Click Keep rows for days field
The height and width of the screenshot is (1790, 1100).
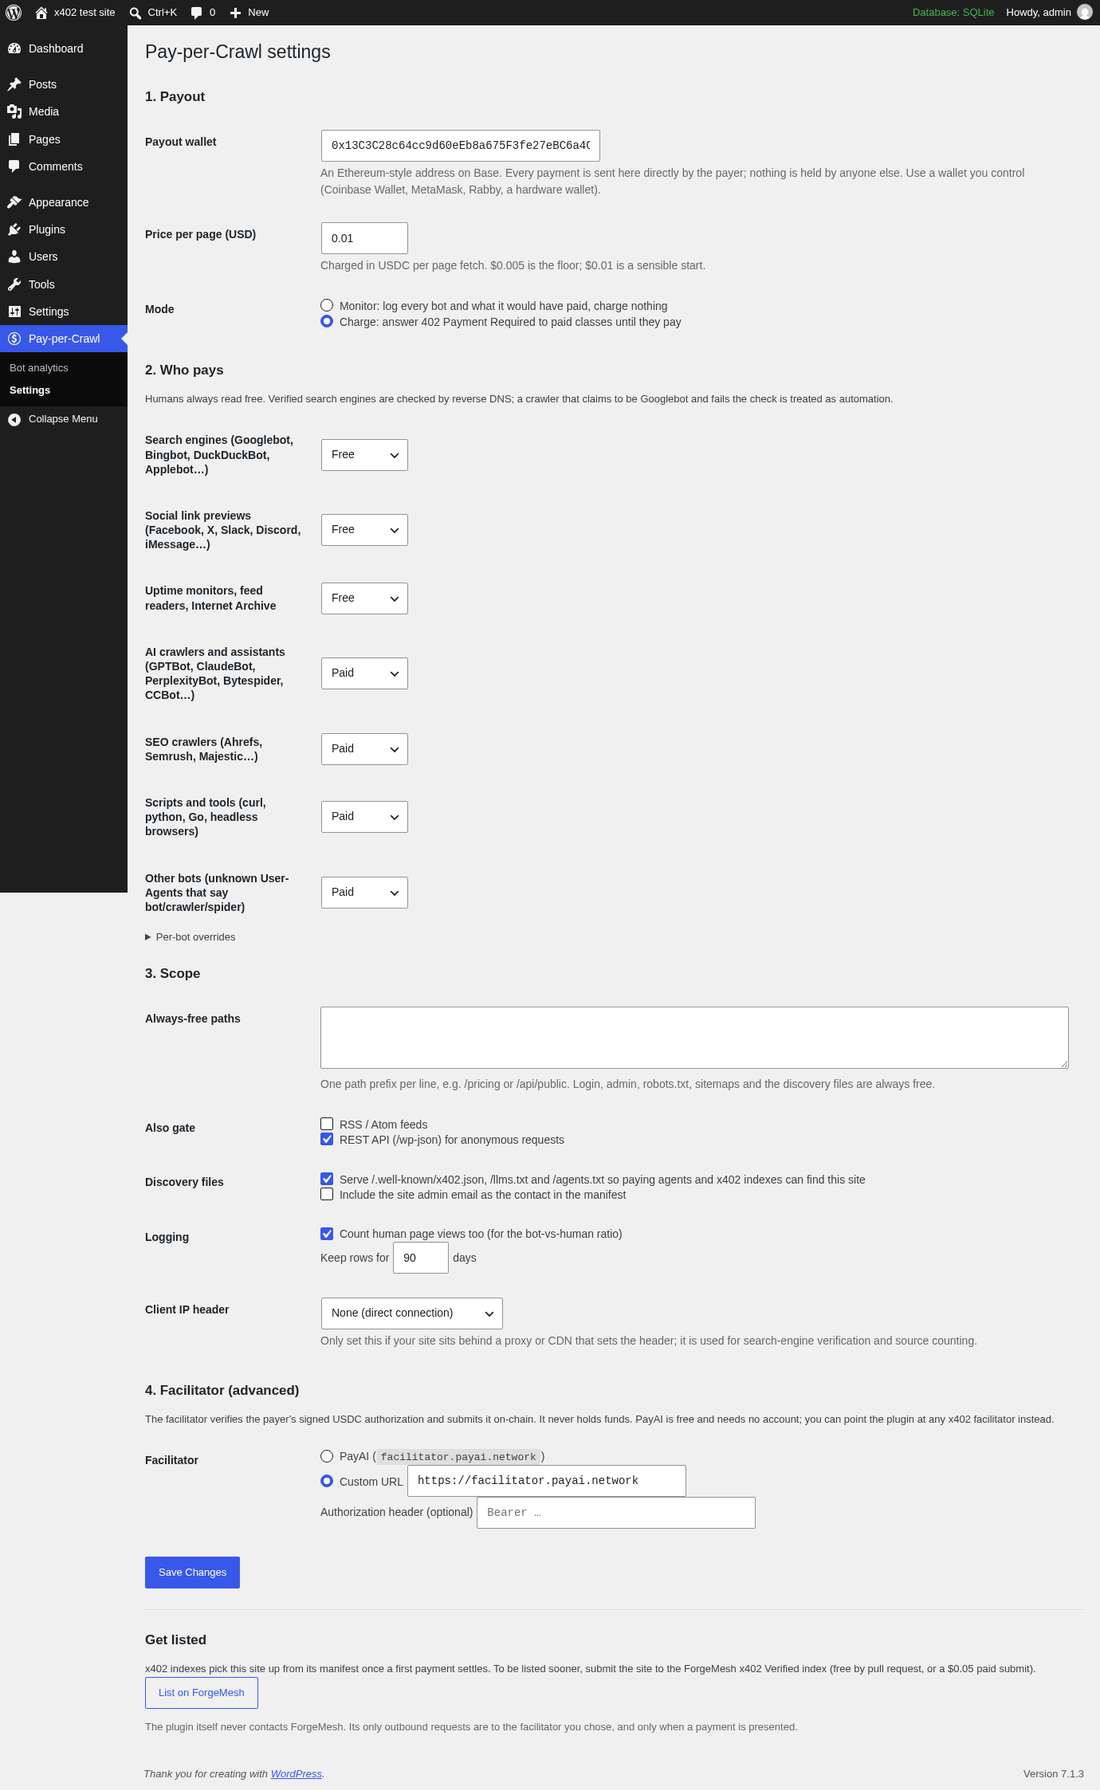coord(421,1258)
